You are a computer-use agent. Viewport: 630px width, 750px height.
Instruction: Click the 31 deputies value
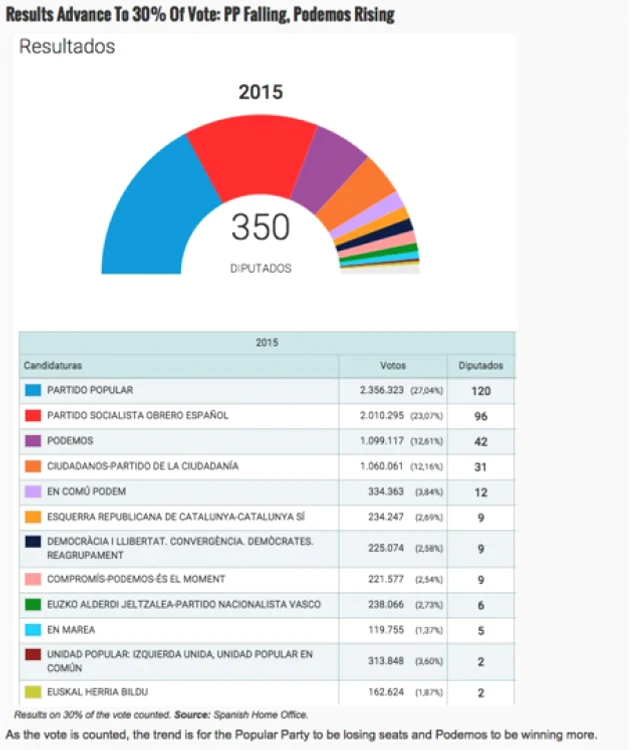(x=481, y=467)
